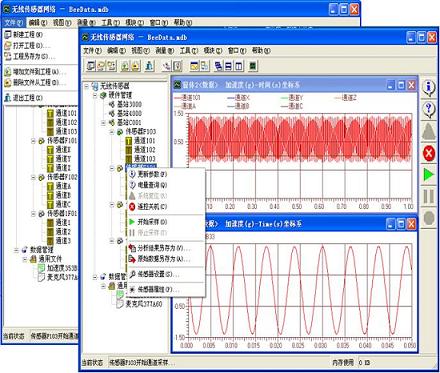Image resolution: width=440 pixels, height=373 pixels.
Task: Click the first toolbar icon under 文件 menu
Action: click(91, 66)
